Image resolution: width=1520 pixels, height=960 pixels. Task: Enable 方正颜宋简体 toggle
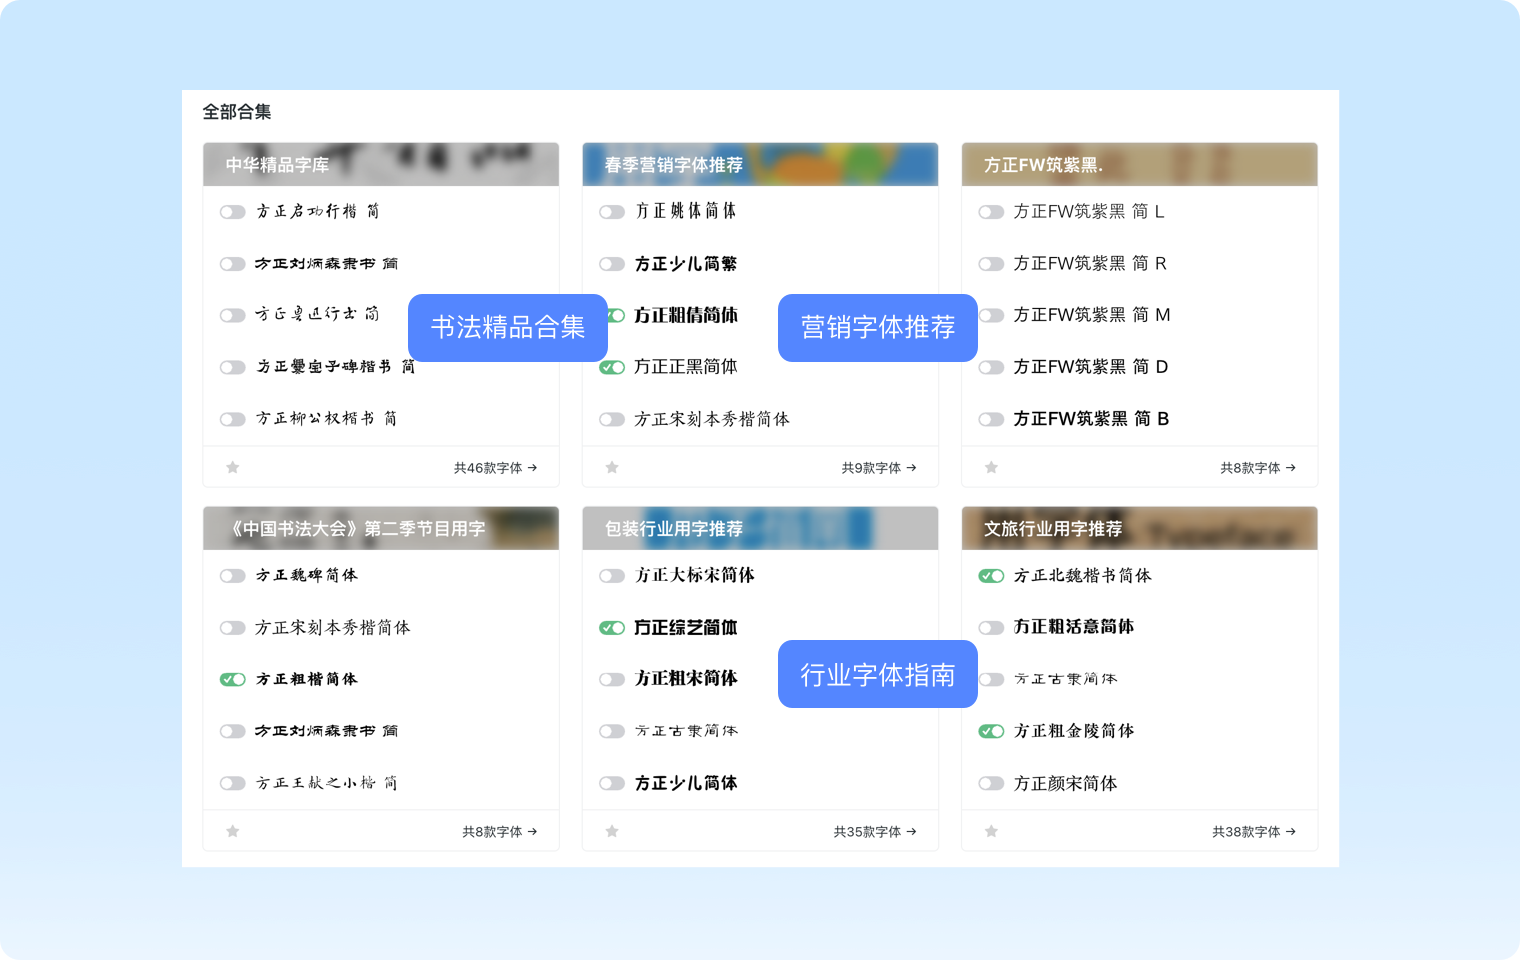pyautogui.click(x=991, y=783)
